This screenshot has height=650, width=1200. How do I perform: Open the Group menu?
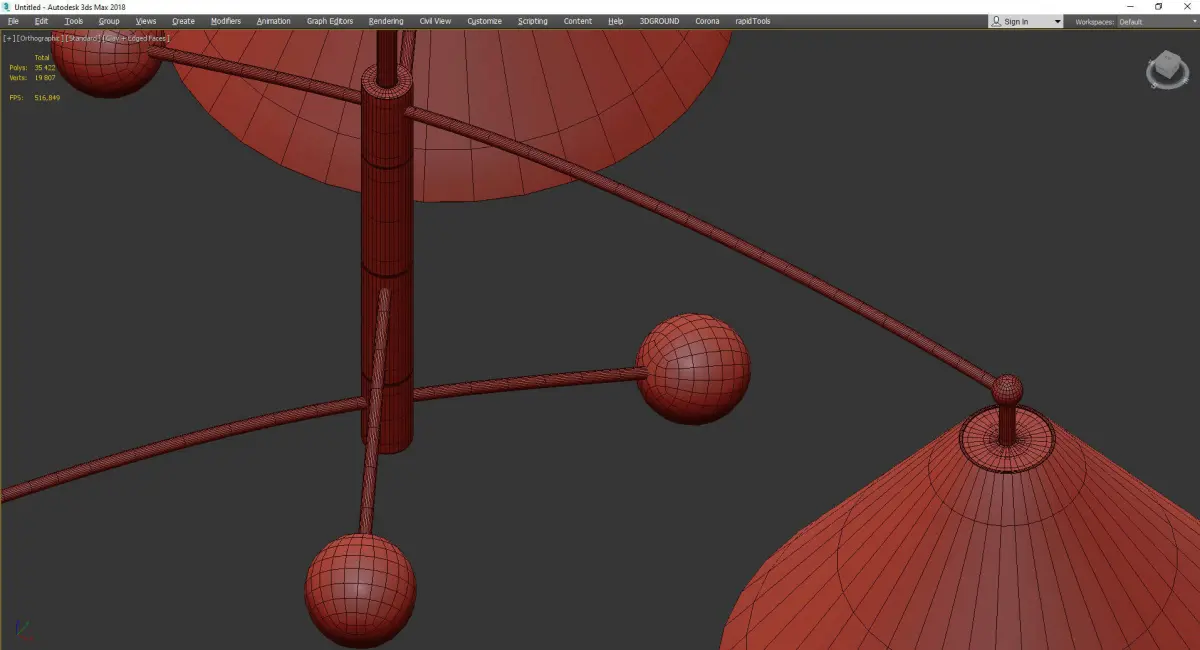(x=109, y=21)
